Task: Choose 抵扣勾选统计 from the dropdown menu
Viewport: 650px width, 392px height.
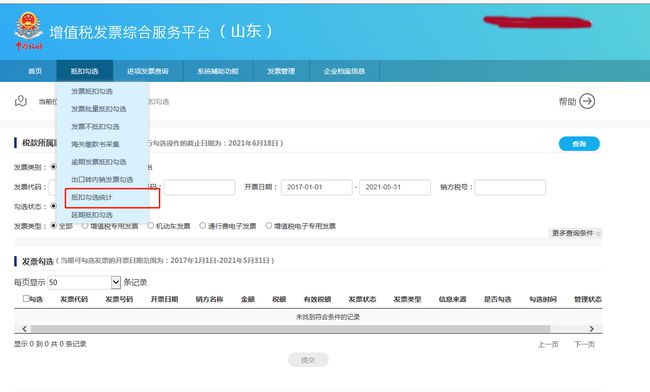Action: pos(92,197)
